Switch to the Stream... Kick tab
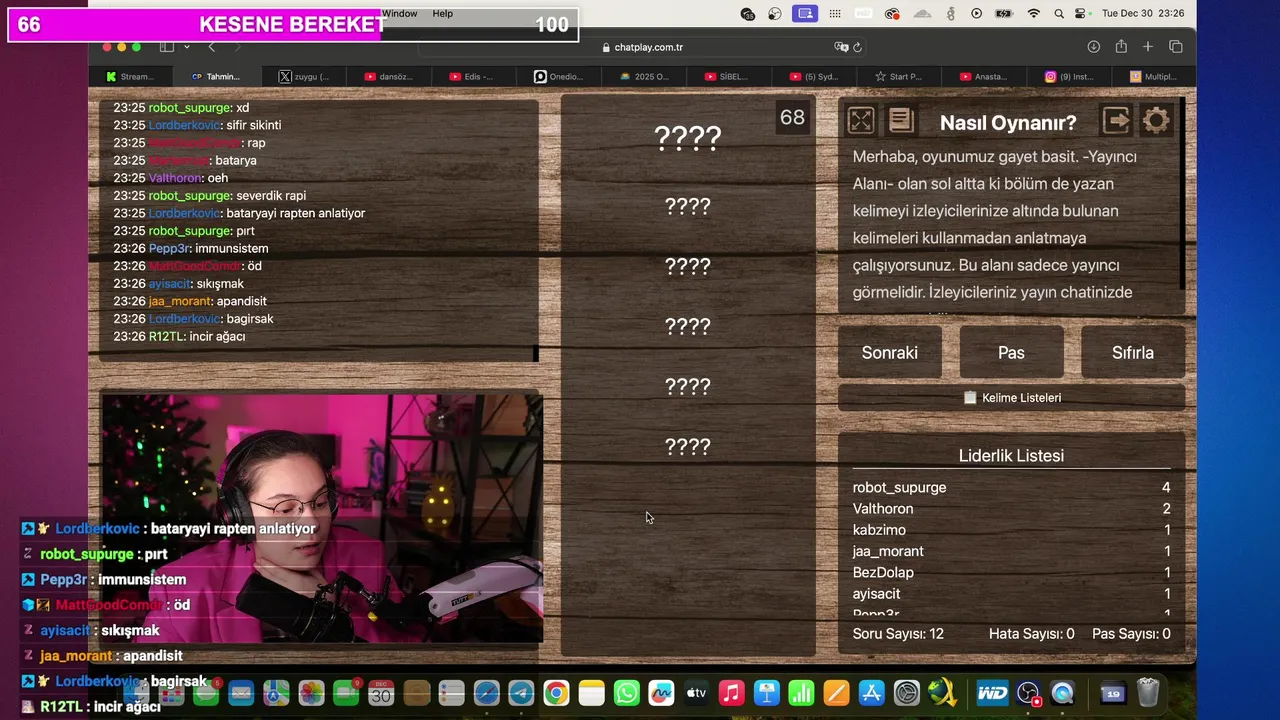This screenshot has width=1280, height=720. coord(131,76)
